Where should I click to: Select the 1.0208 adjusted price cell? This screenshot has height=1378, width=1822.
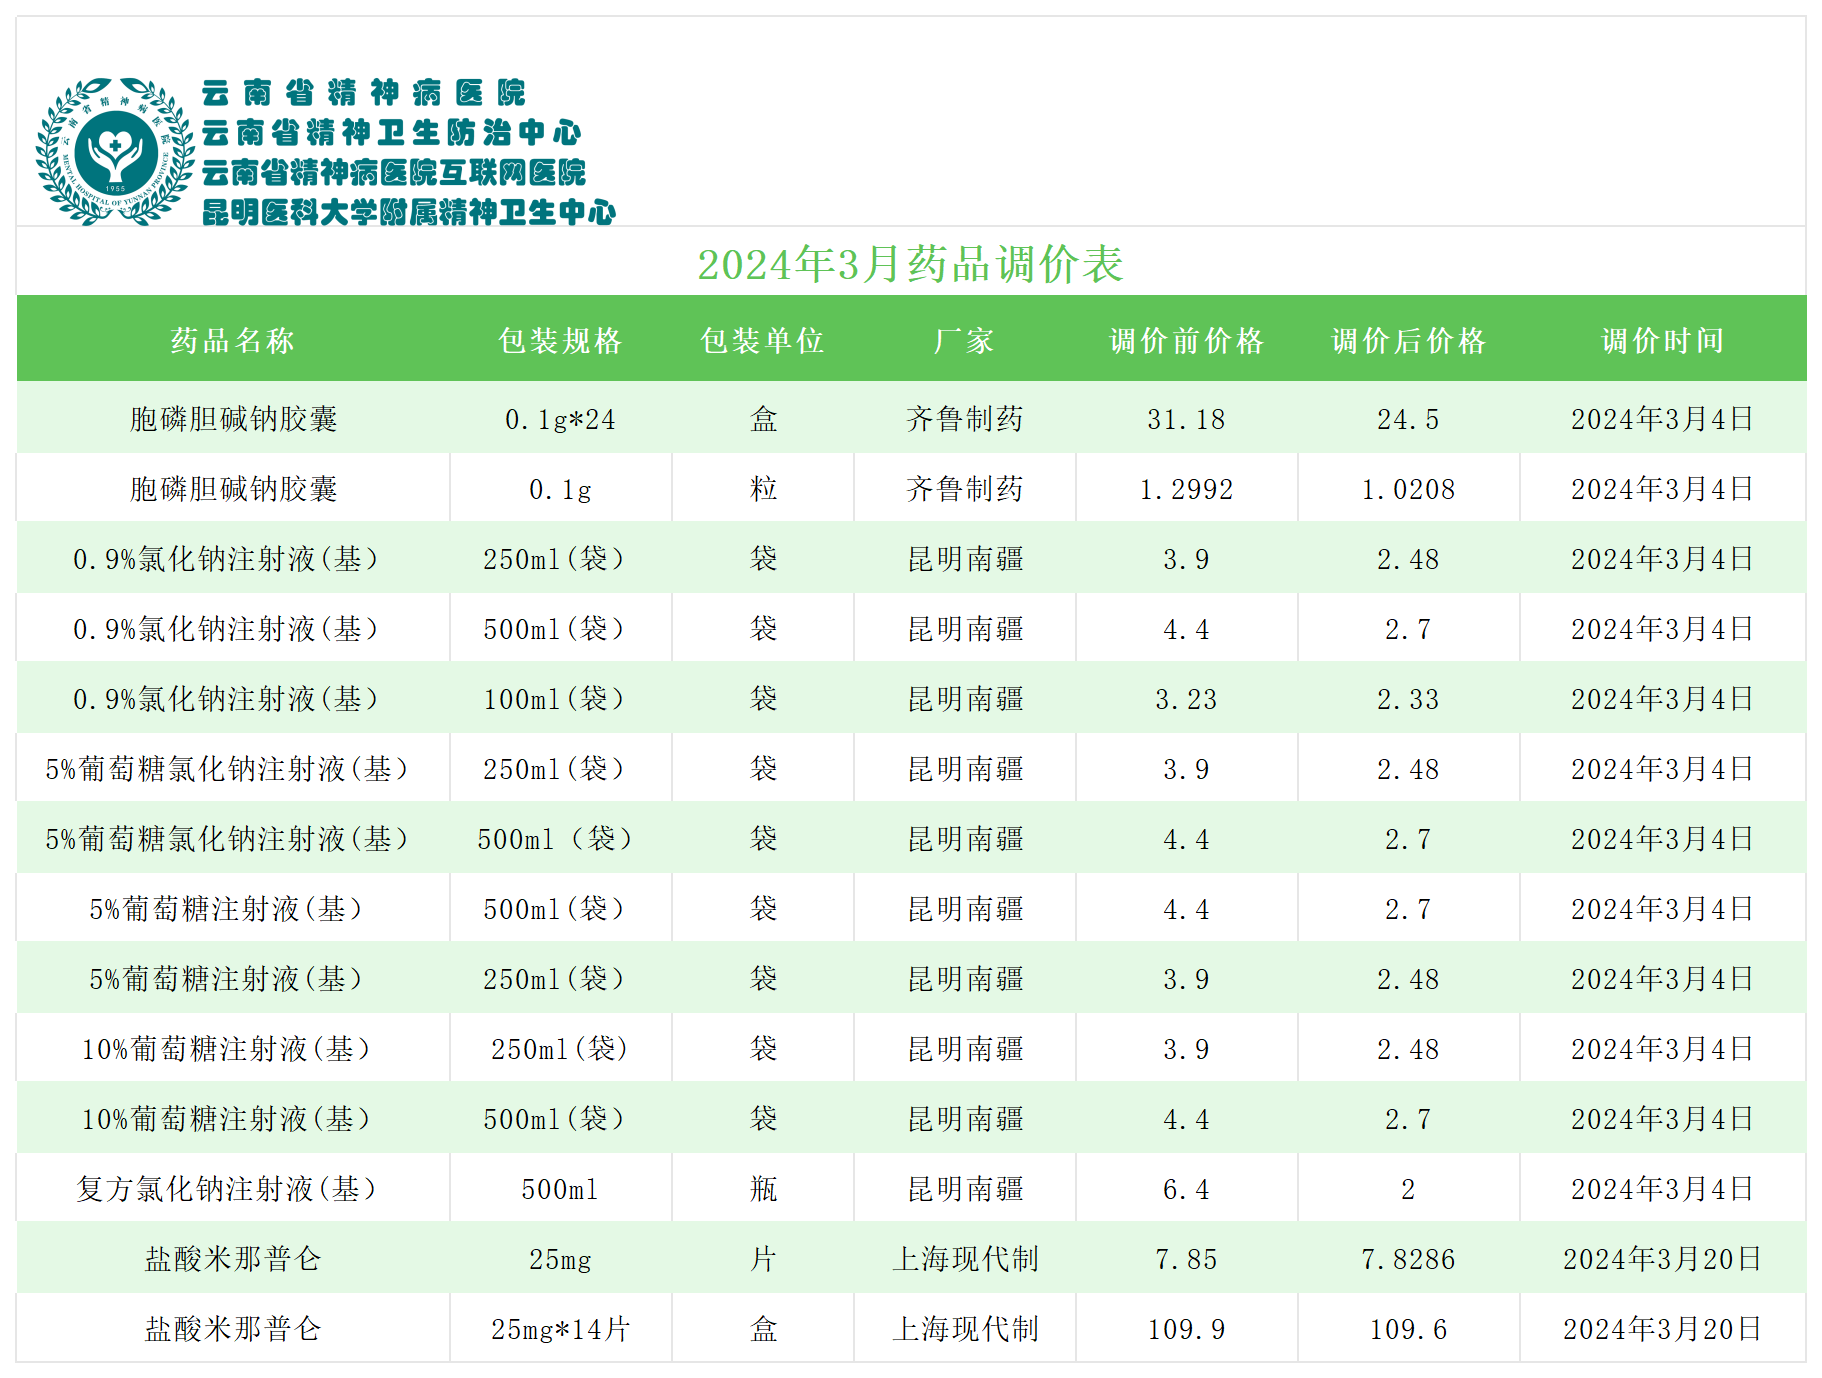1408,490
